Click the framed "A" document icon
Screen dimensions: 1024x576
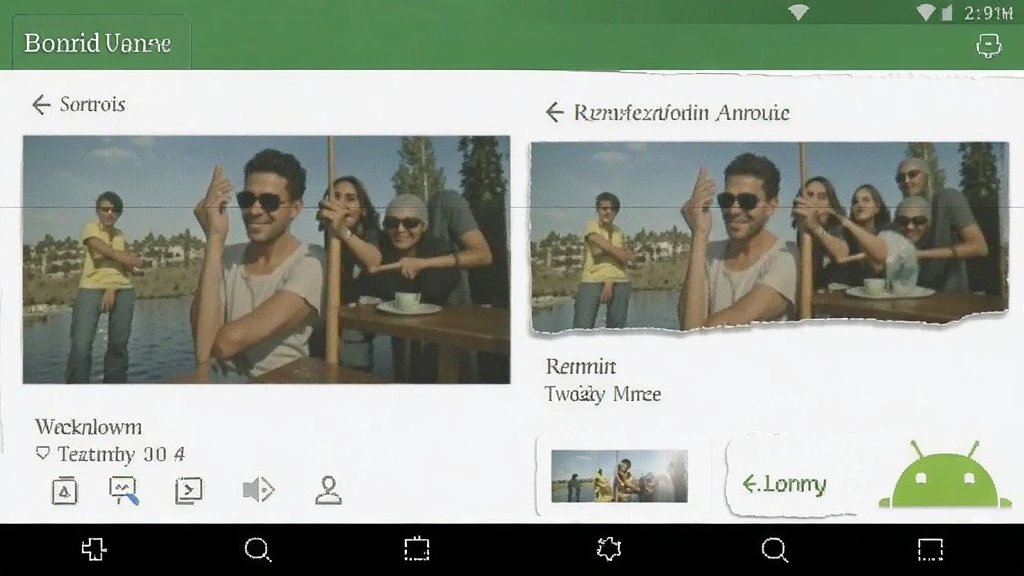click(x=65, y=490)
